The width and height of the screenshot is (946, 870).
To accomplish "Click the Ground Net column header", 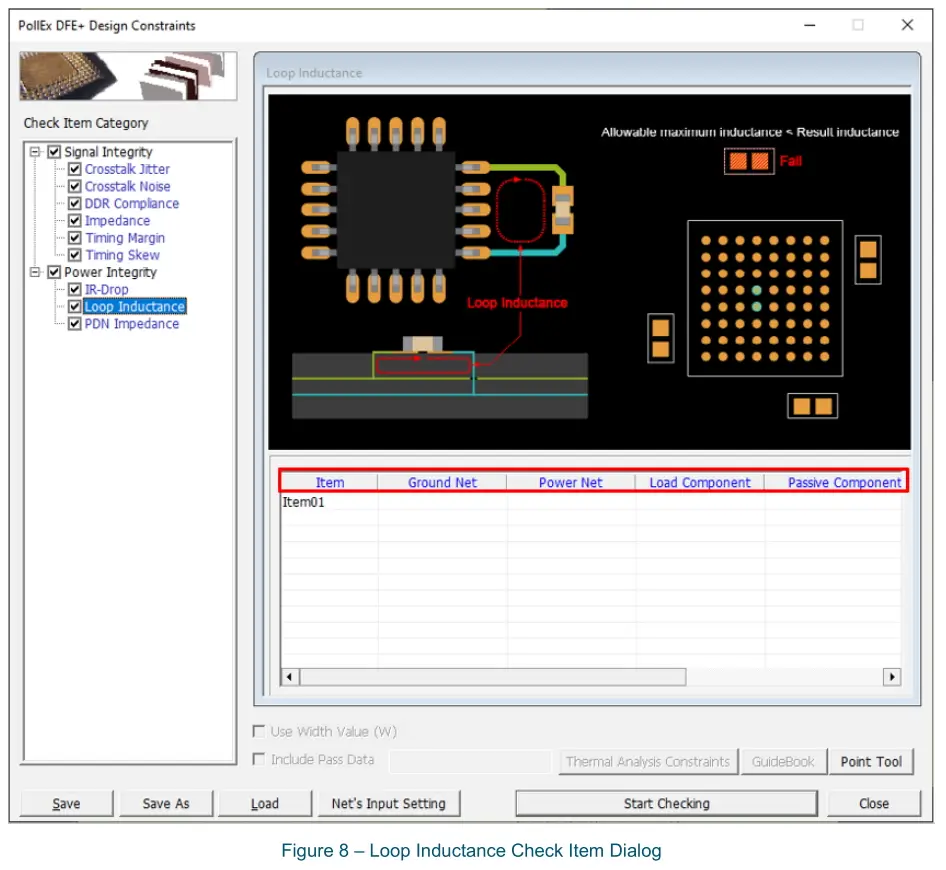I will pos(442,483).
